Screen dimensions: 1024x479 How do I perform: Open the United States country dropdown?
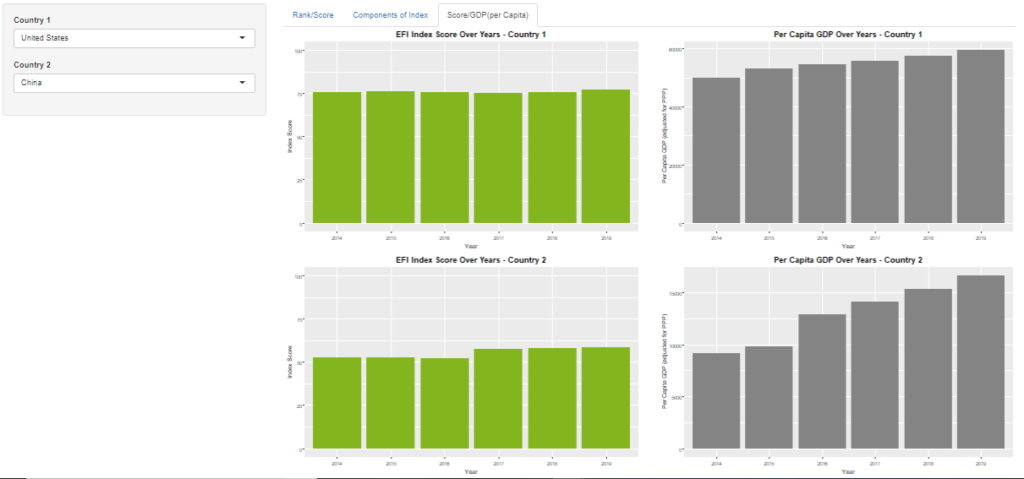(134, 38)
